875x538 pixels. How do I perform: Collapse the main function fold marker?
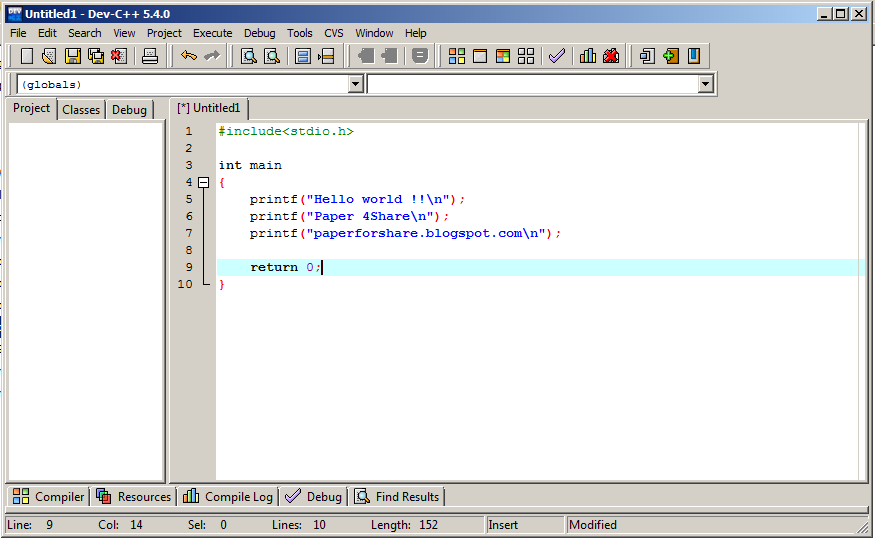(x=204, y=183)
